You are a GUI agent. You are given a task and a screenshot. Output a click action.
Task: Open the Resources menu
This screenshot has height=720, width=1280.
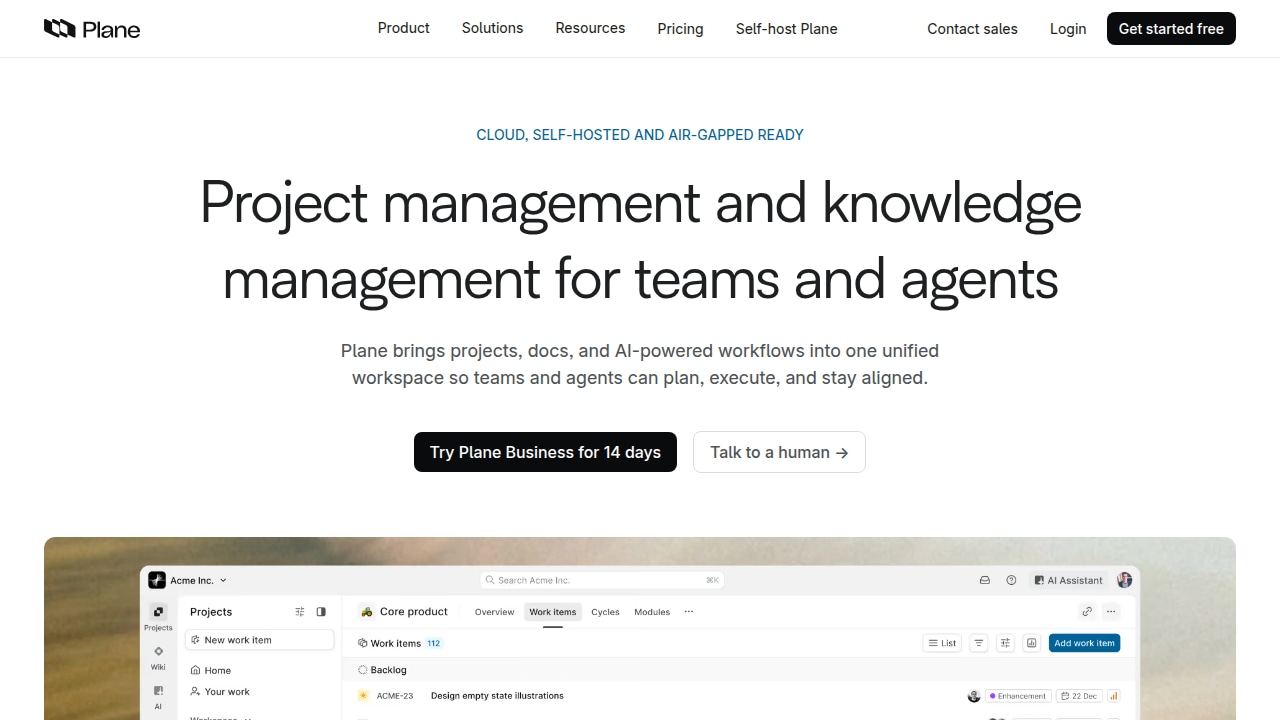point(590,28)
